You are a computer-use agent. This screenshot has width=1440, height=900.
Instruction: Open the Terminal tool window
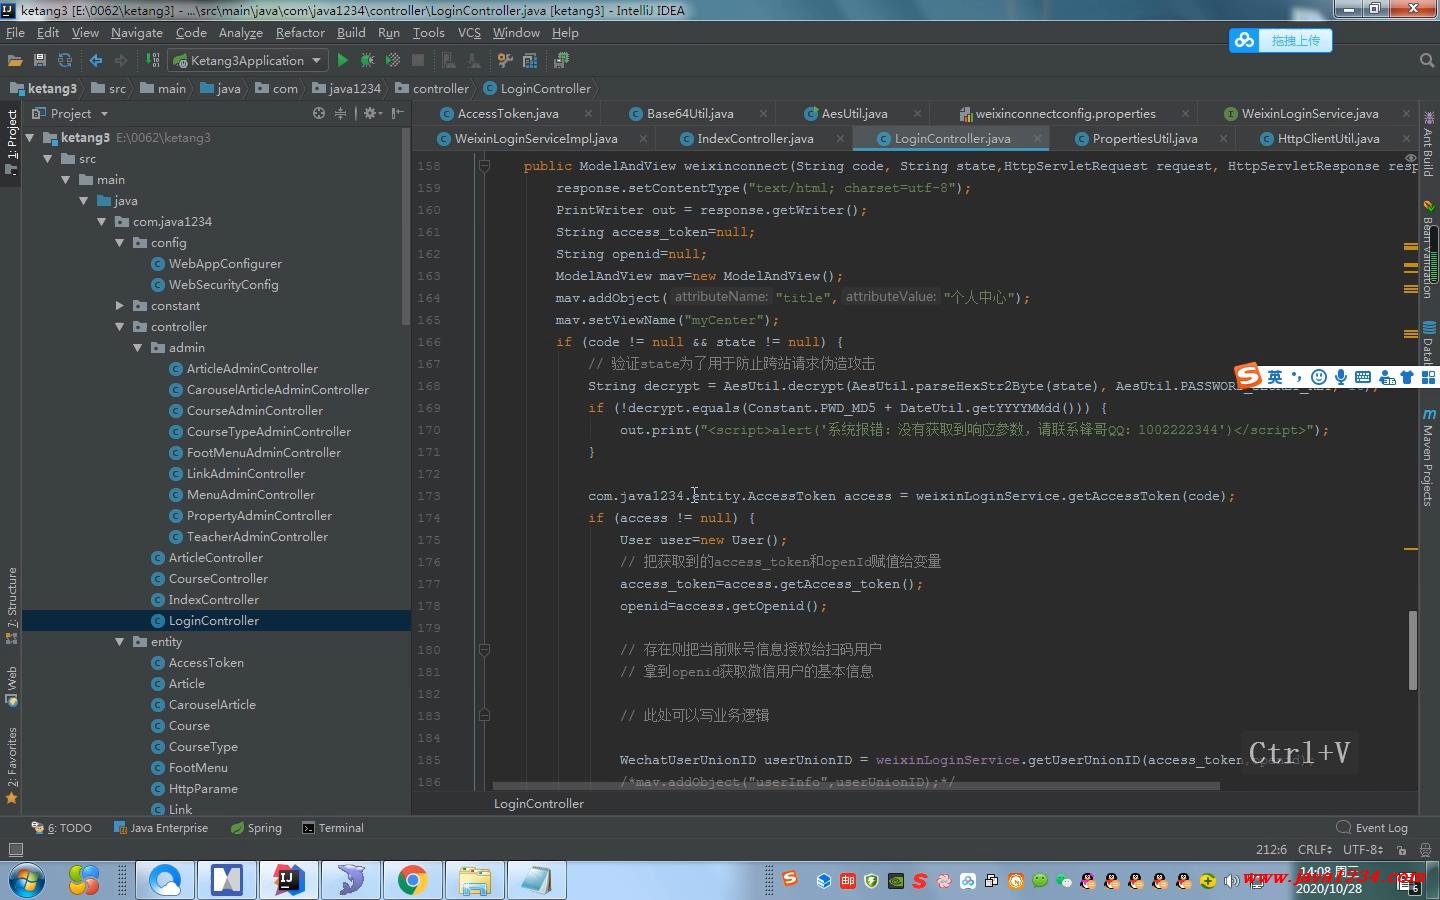click(x=333, y=828)
